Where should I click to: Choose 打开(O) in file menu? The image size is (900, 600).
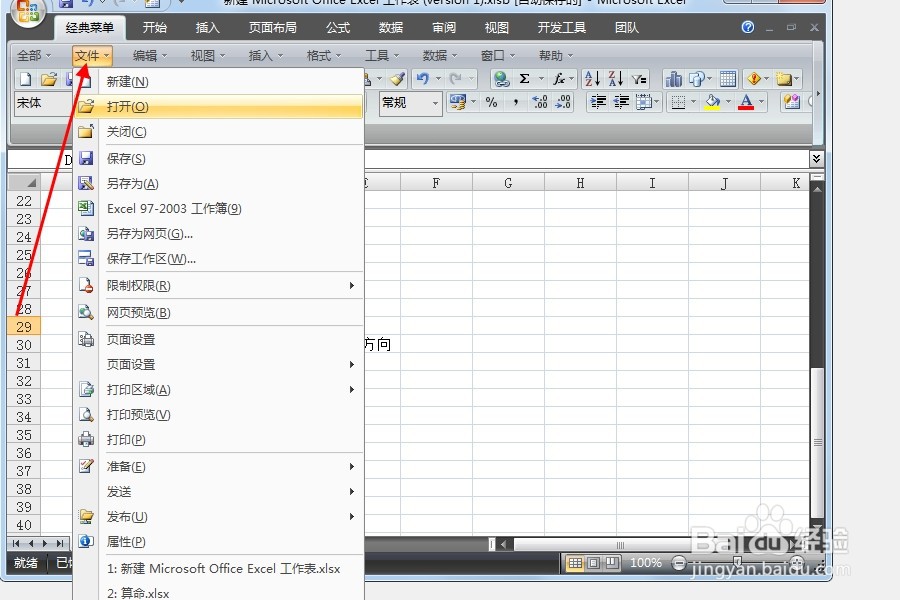(x=219, y=106)
